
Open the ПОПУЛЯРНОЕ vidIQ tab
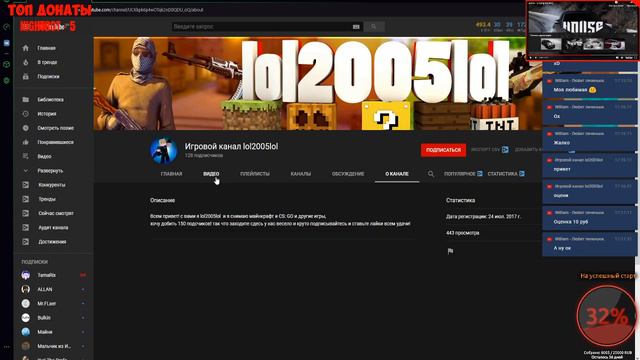tap(463, 174)
